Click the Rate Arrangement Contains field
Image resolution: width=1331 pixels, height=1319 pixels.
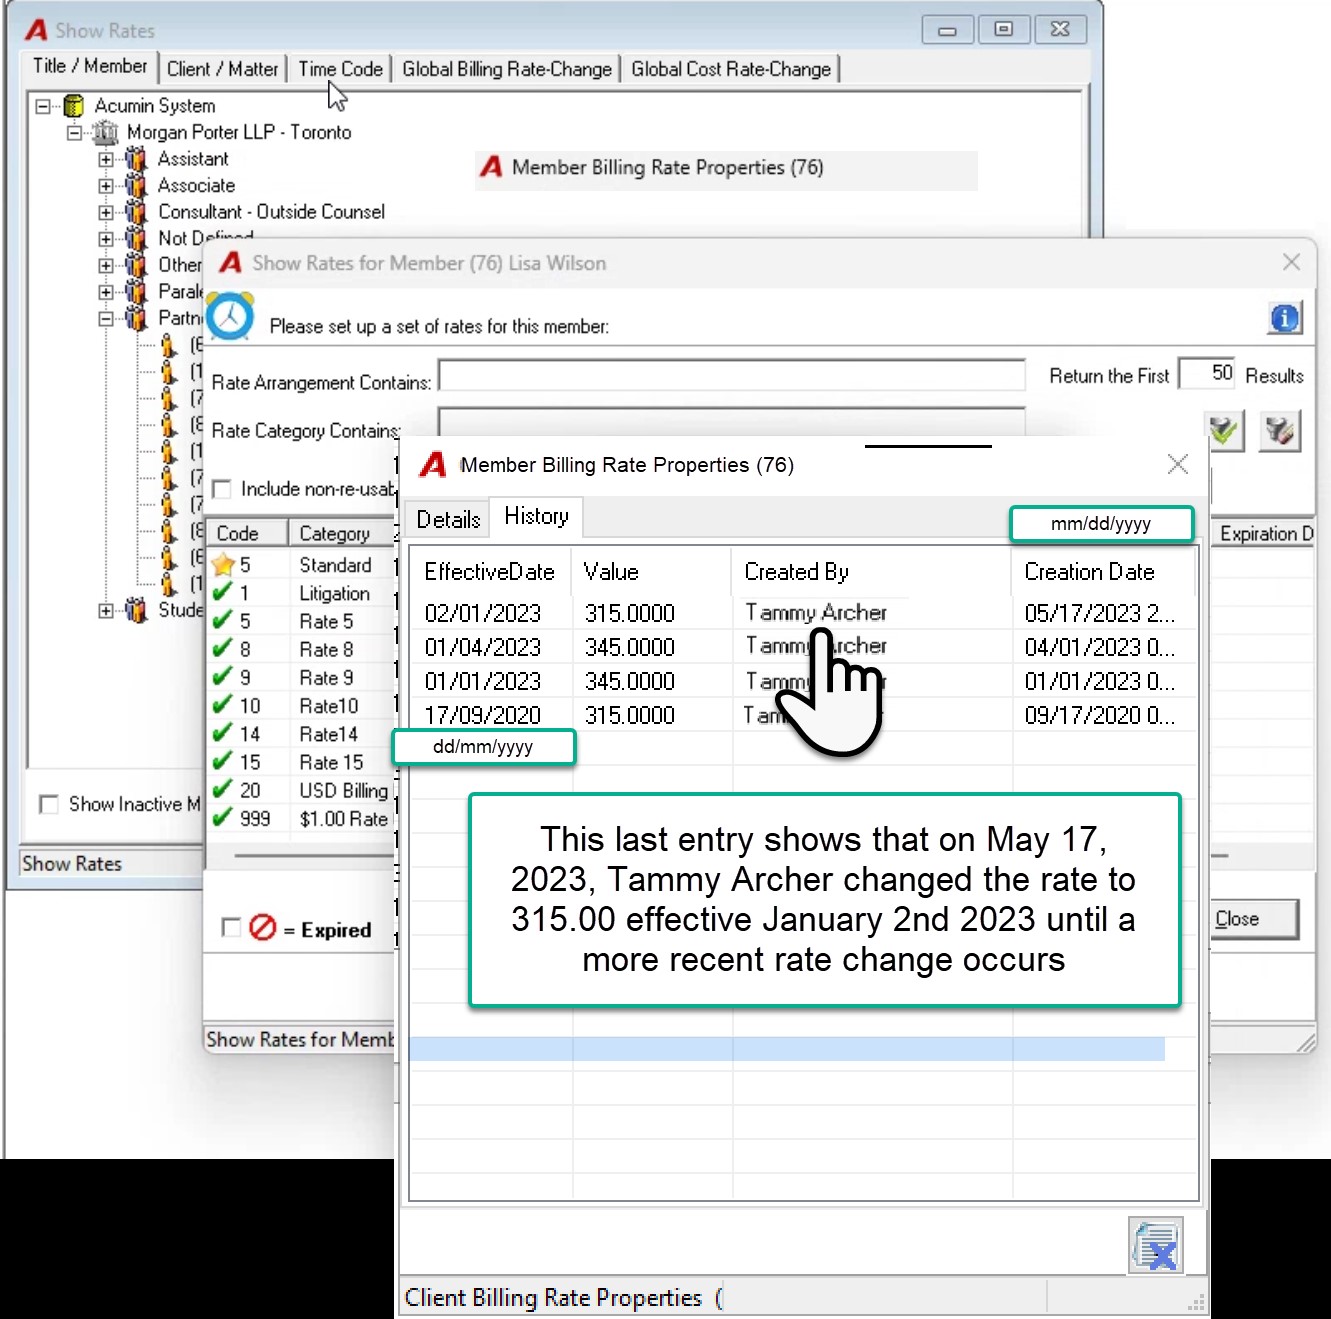(x=732, y=376)
